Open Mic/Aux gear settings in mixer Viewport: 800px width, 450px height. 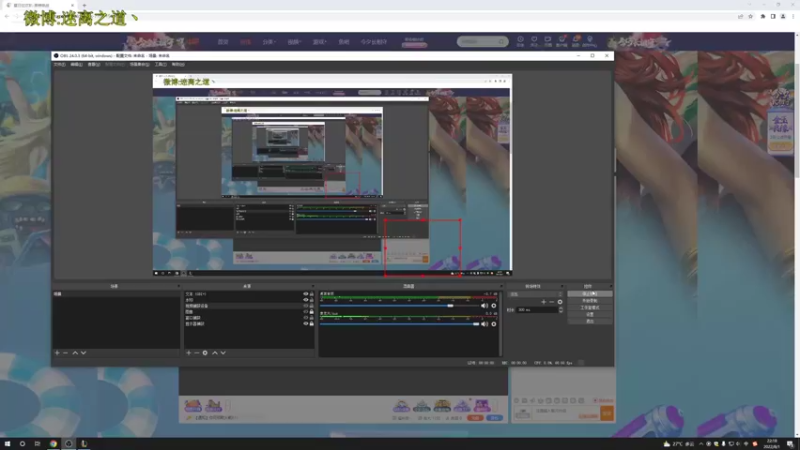click(x=493, y=324)
